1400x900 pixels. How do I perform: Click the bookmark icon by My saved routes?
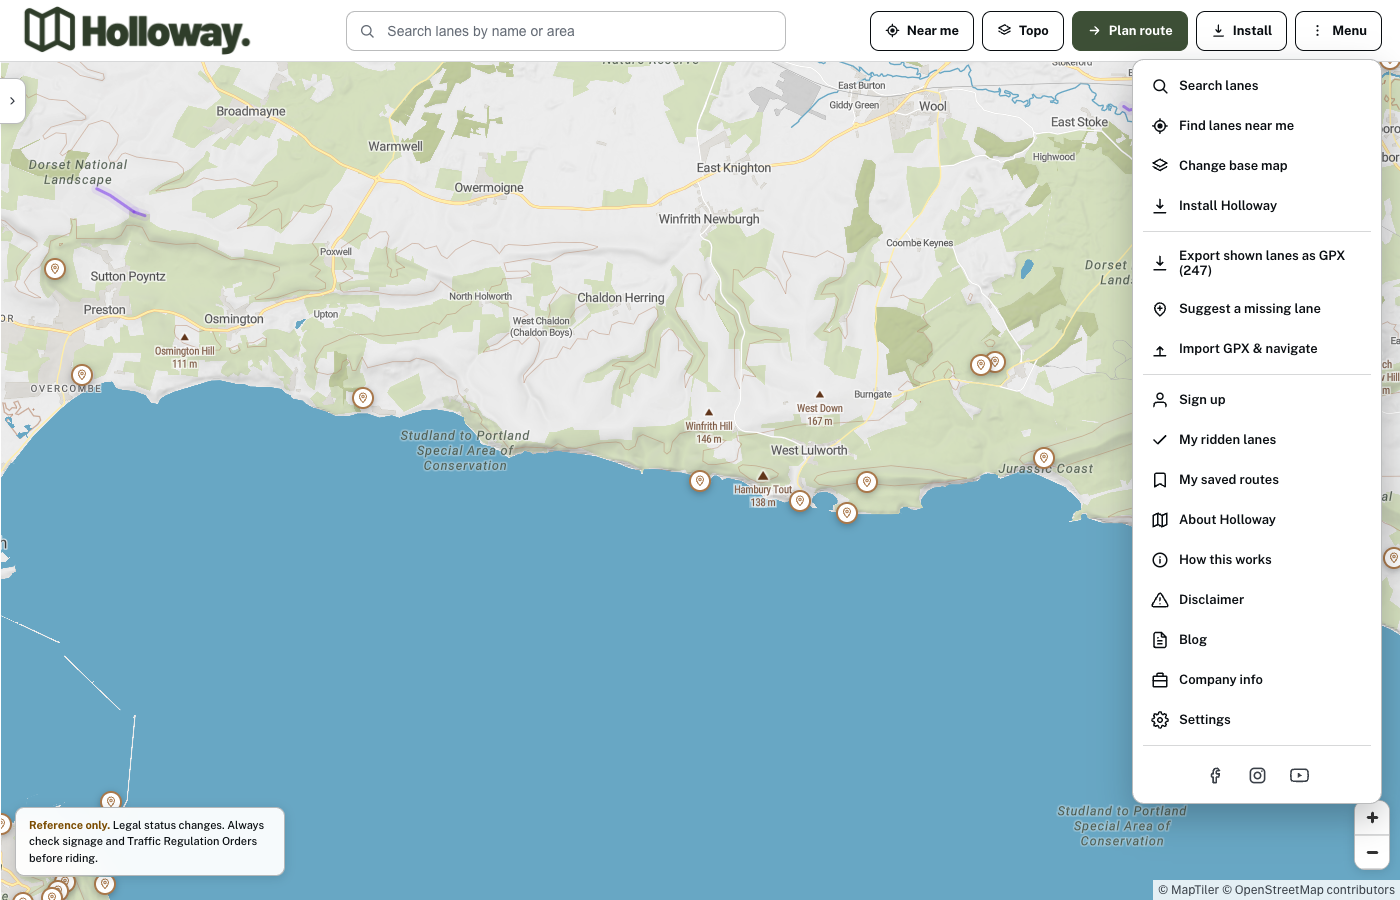click(1160, 480)
